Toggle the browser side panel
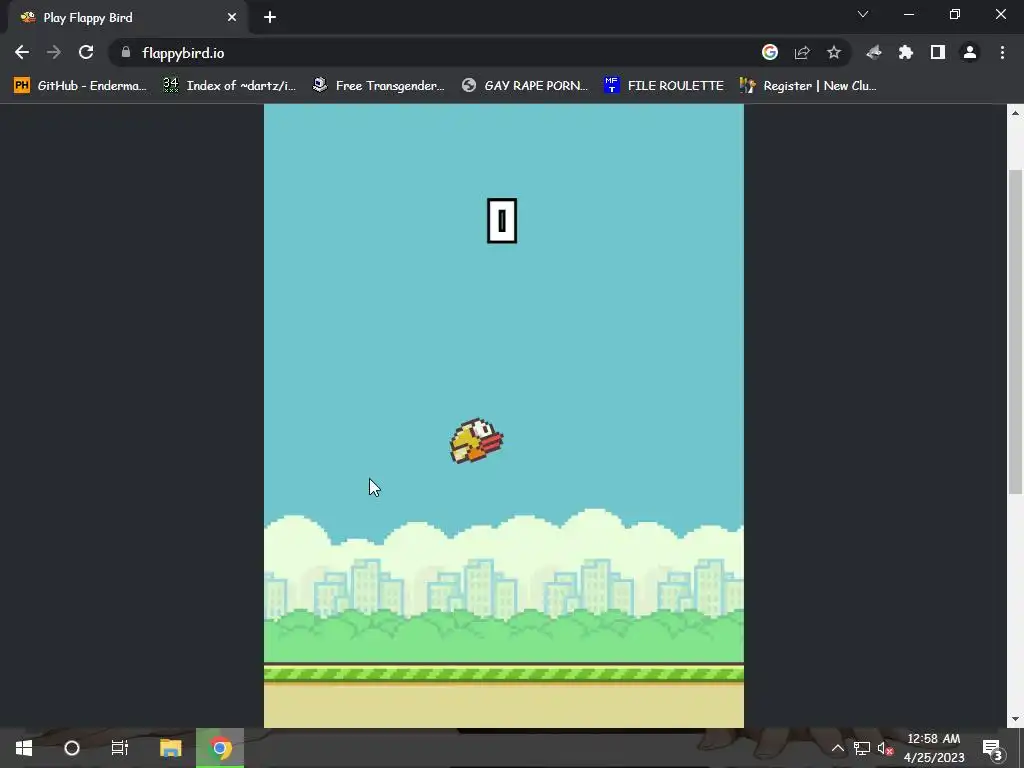This screenshot has width=1024, height=768. 938,52
